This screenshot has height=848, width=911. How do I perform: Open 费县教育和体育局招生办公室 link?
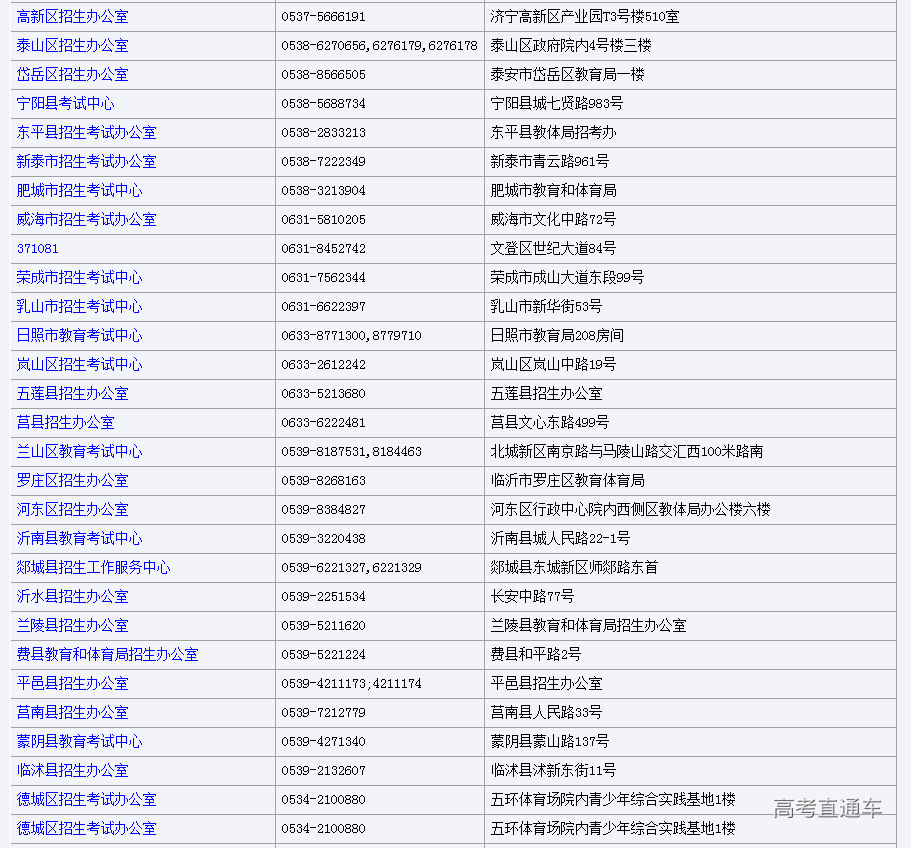(x=107, y=655)
